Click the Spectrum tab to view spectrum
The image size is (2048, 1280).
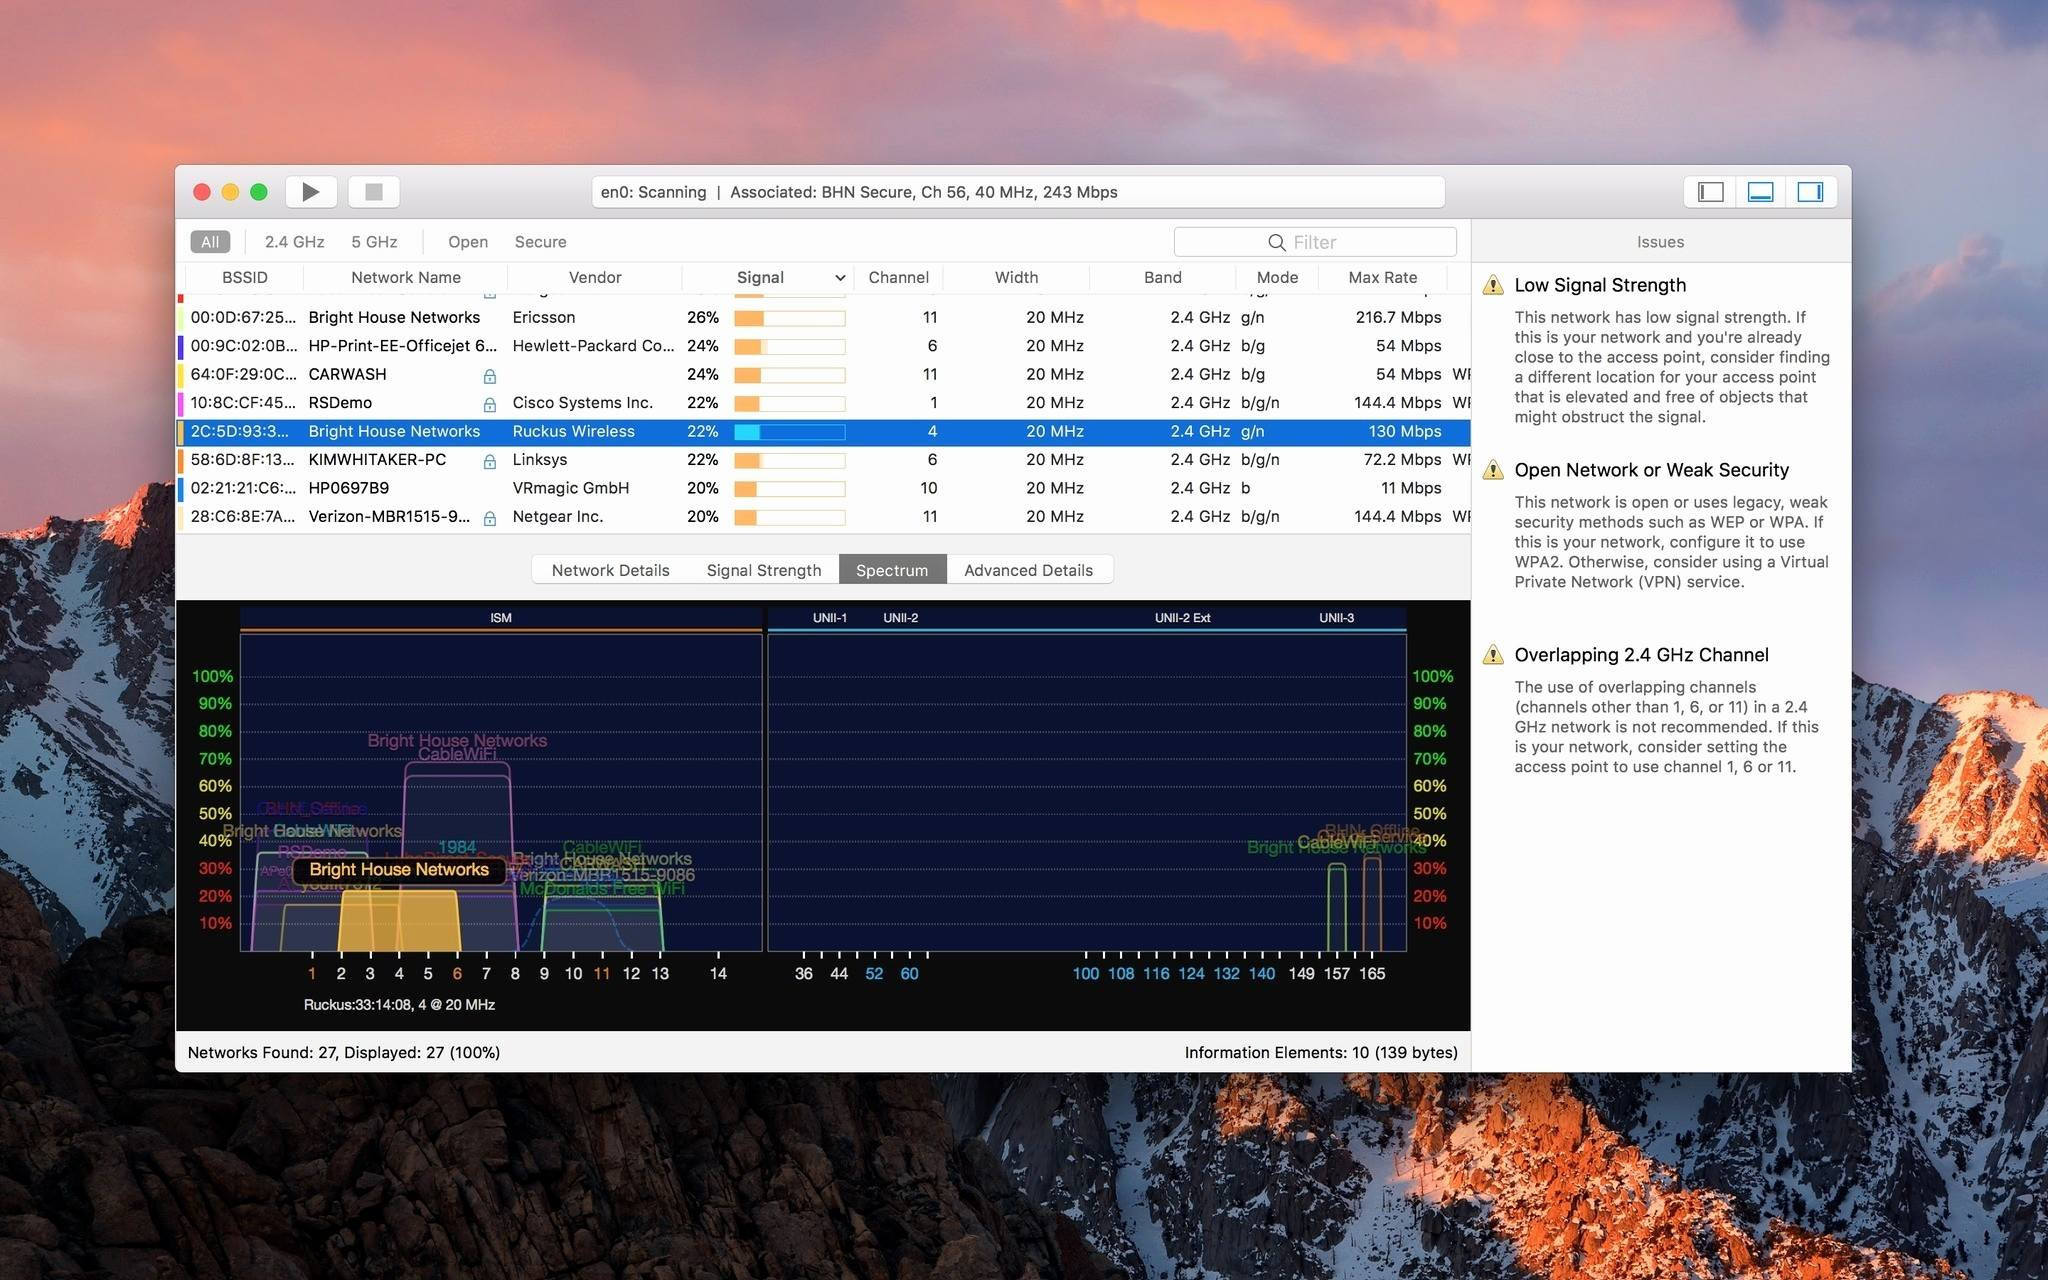tap(892, 569)
